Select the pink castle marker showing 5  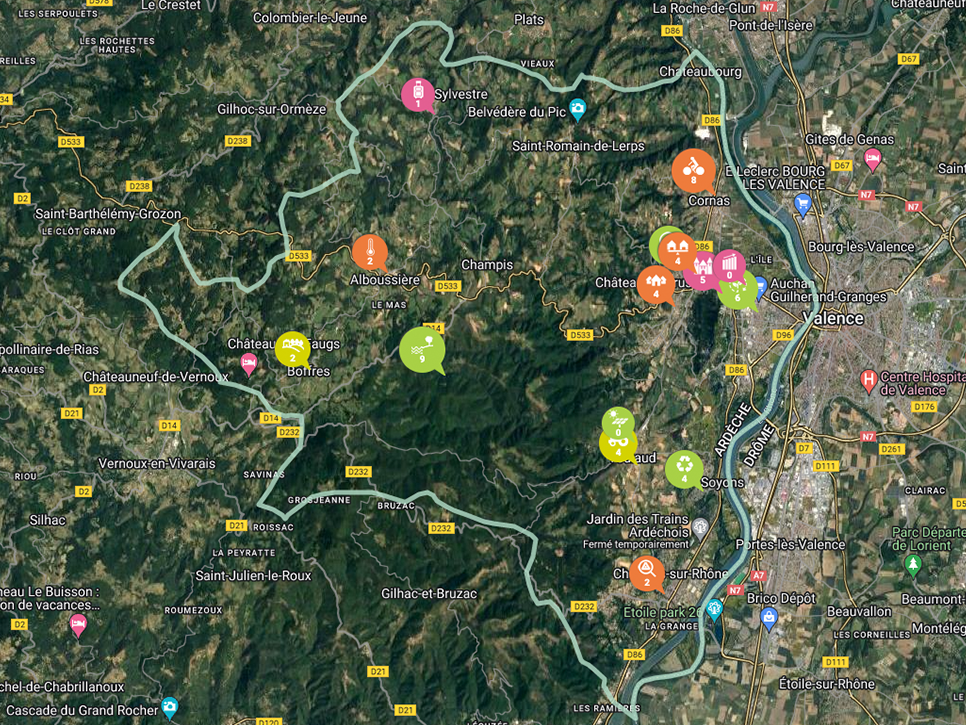tap(702, 271)
